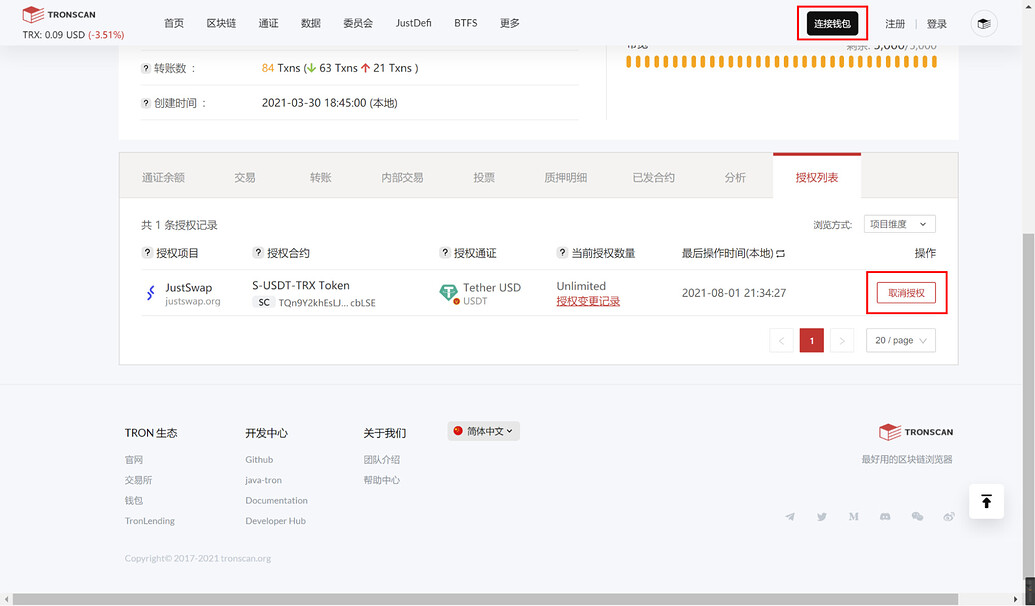Viewport: 1035px width, 606px height.
Task: Open the 浏览方式 项目维度 dropdown
Action: [x=898, y=223]
